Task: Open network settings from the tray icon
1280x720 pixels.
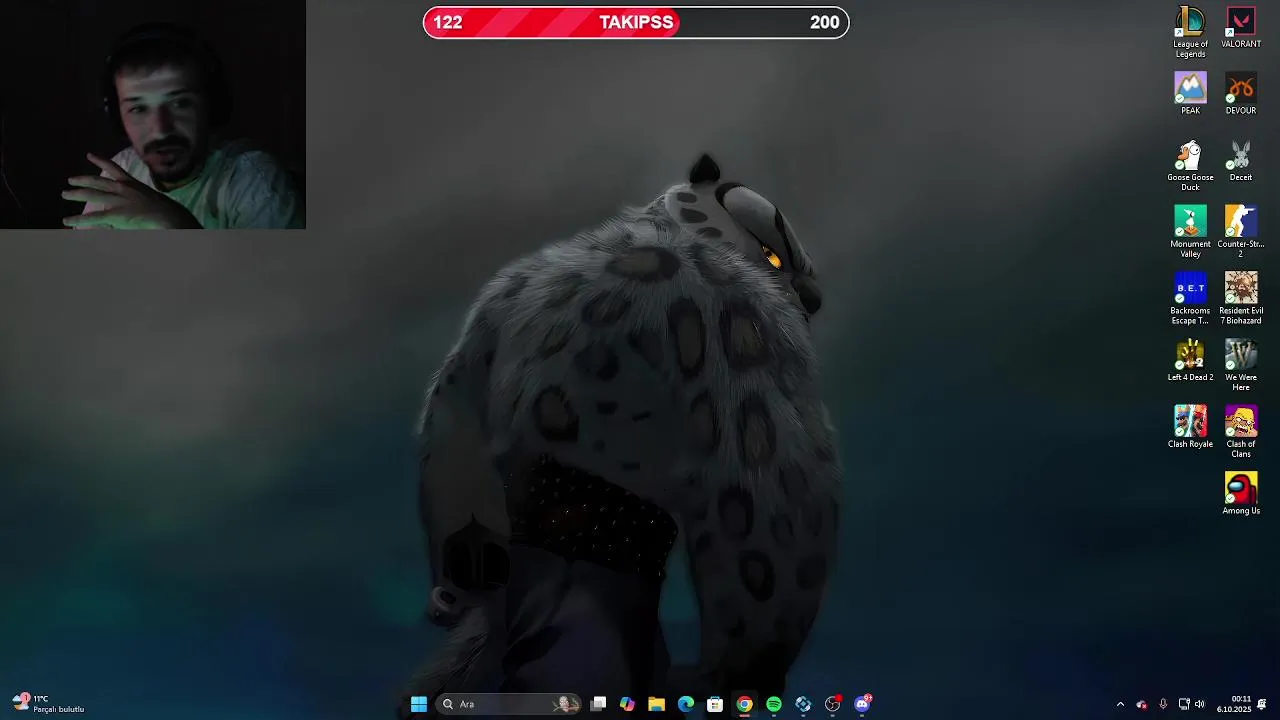Action: pos(1184,704)
